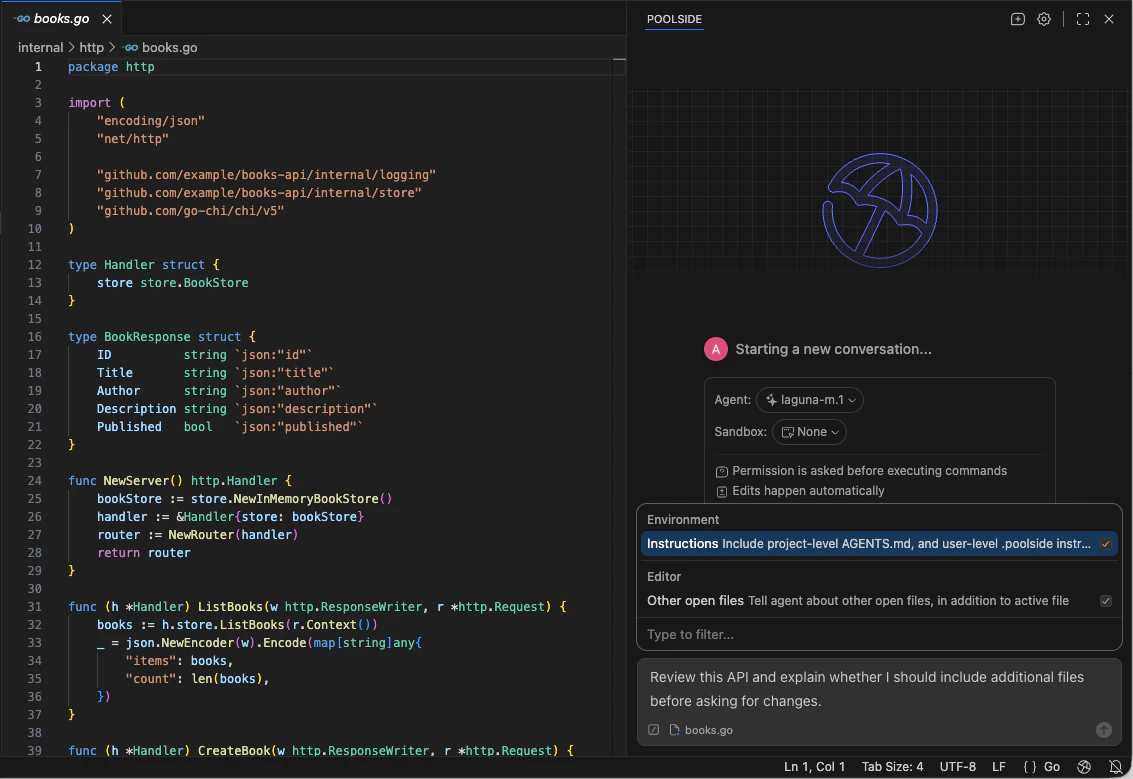Click line number 24 in the gutter
This screenshot has width=1133, height=779.
pyautogui.click(x=35, y=481)
